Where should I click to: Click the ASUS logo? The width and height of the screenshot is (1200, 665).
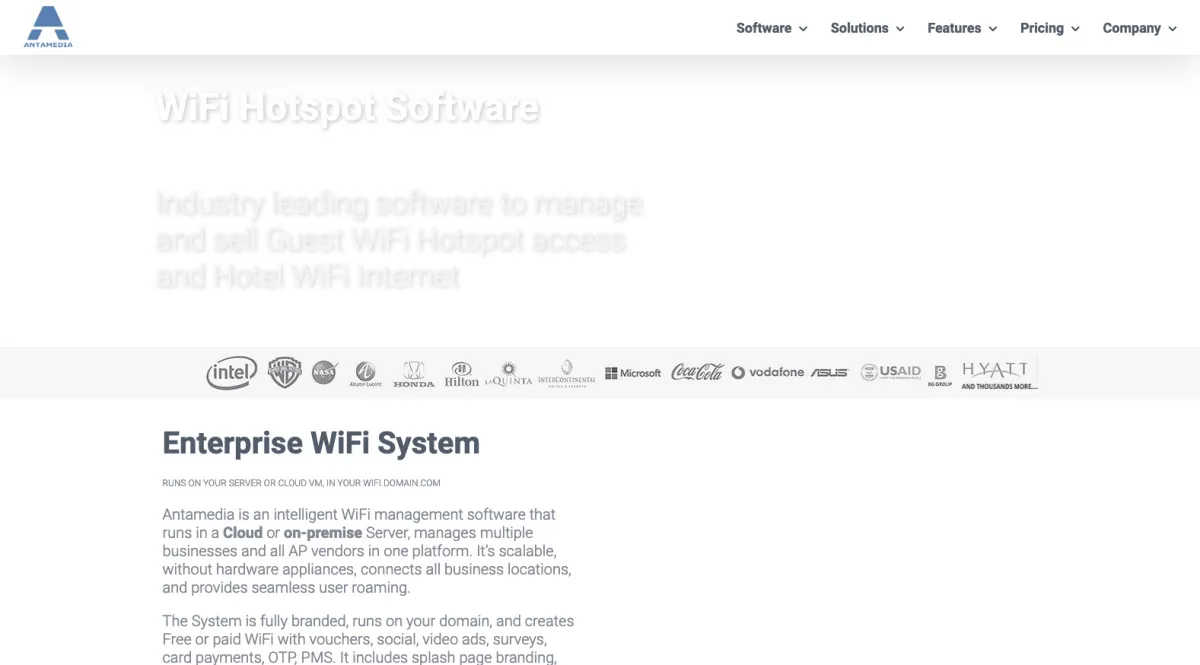829,372
